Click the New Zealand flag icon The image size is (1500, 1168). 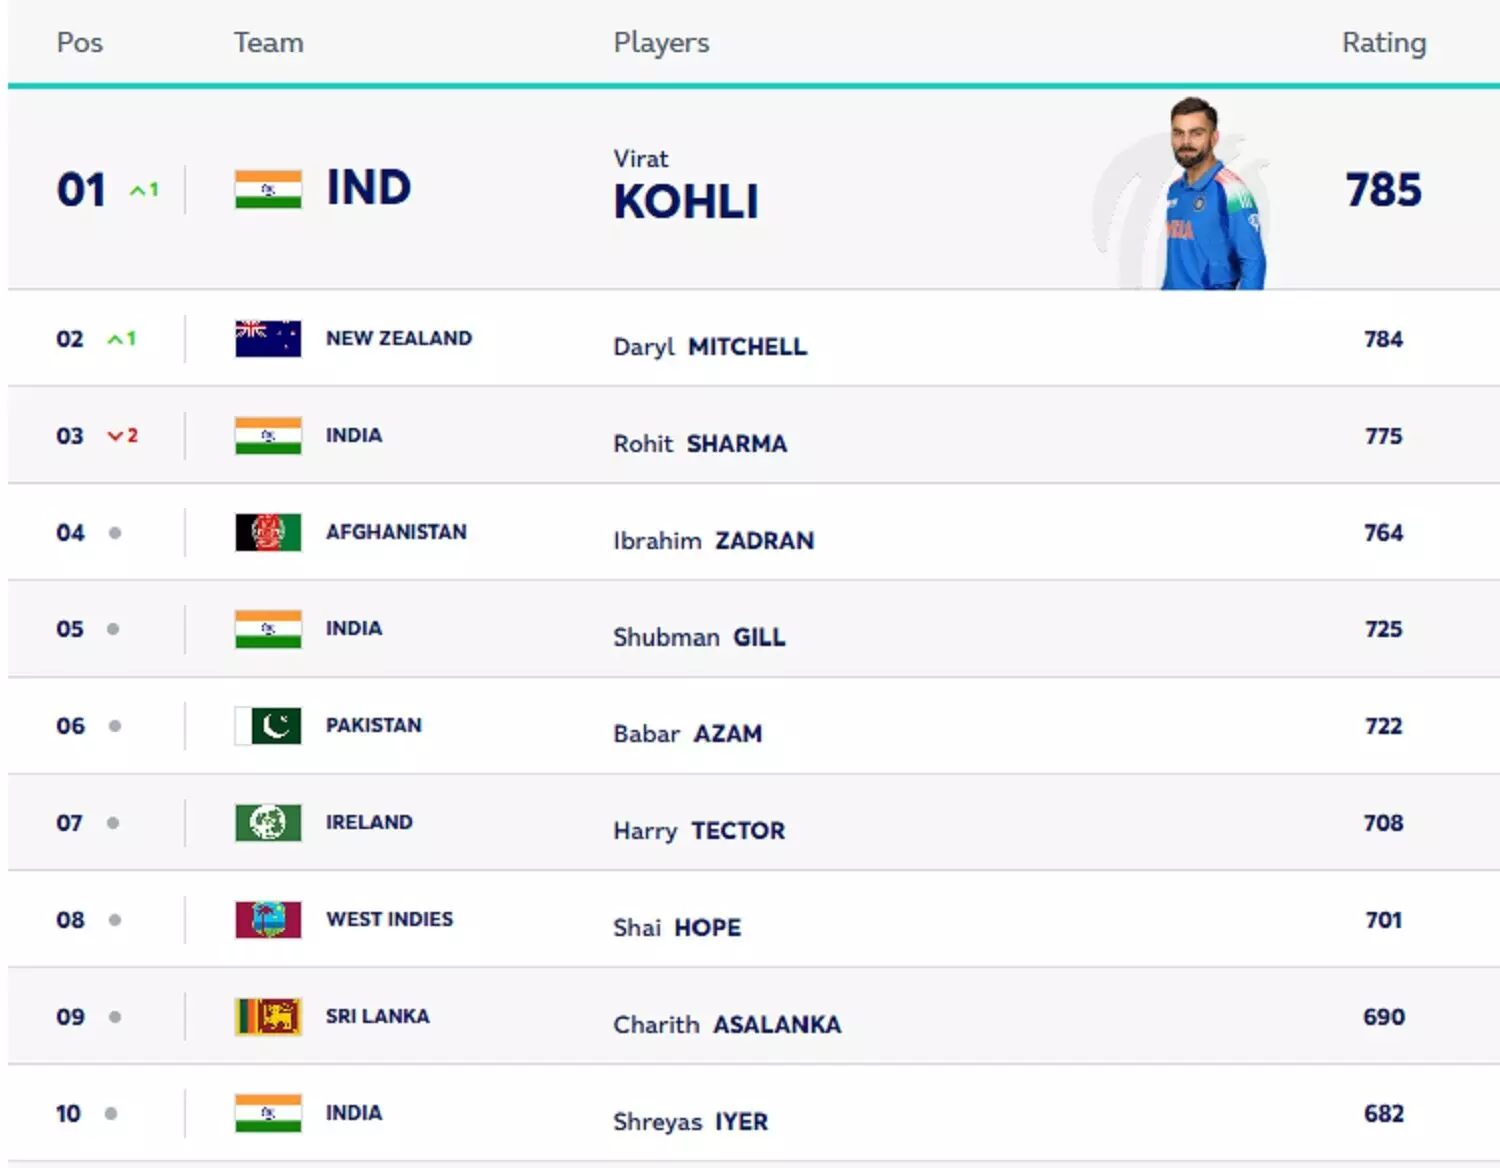(268, 339)
